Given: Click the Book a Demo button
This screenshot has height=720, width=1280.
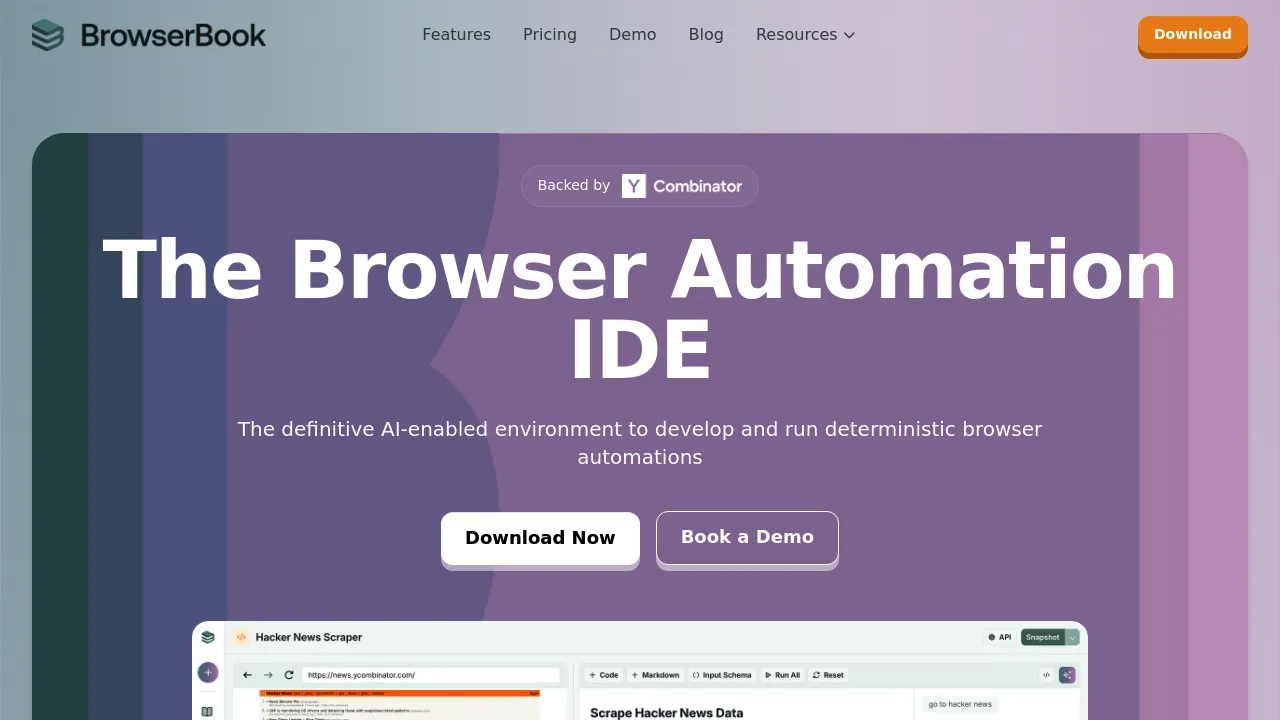Looking at the screenshot, I should [x=747, y=537].
